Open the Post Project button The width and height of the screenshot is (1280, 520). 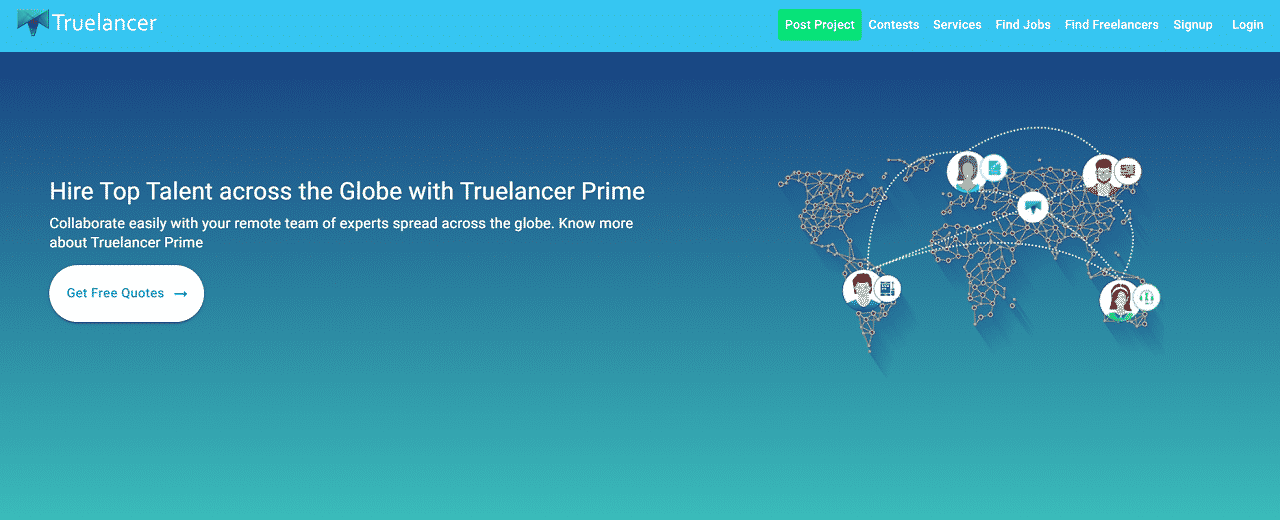tap(820, 25)
